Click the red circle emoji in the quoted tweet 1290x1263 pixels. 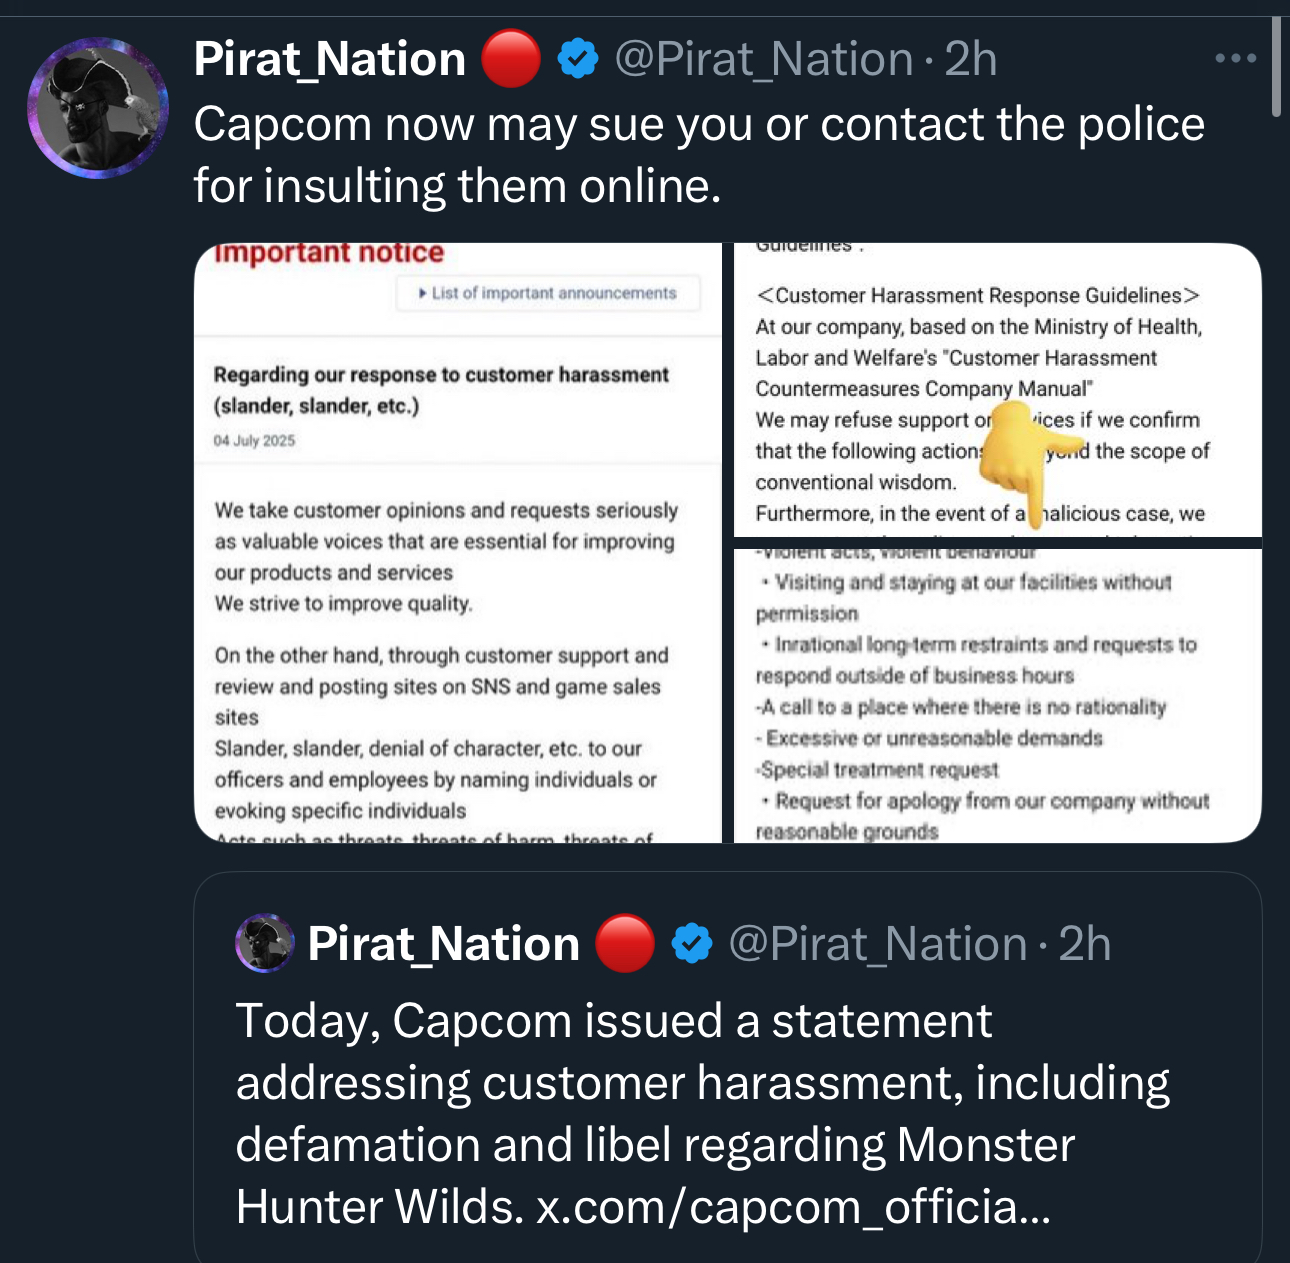point(624,944)
